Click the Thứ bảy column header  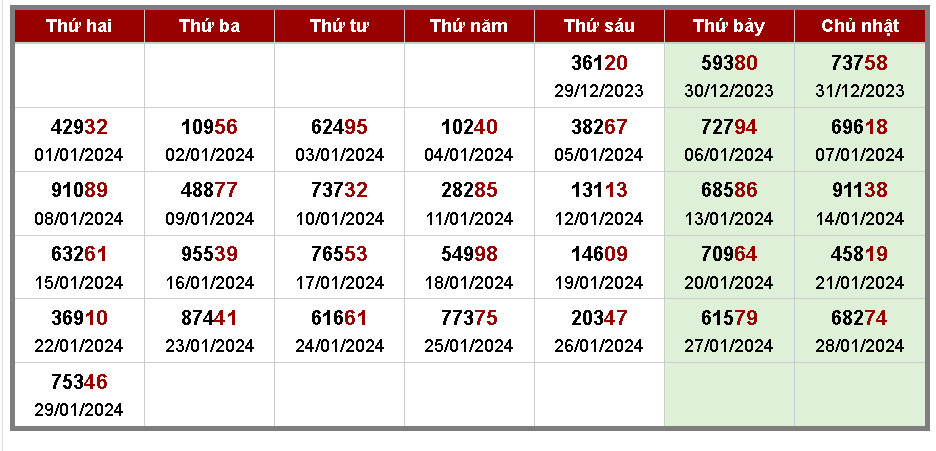(729, 26)
